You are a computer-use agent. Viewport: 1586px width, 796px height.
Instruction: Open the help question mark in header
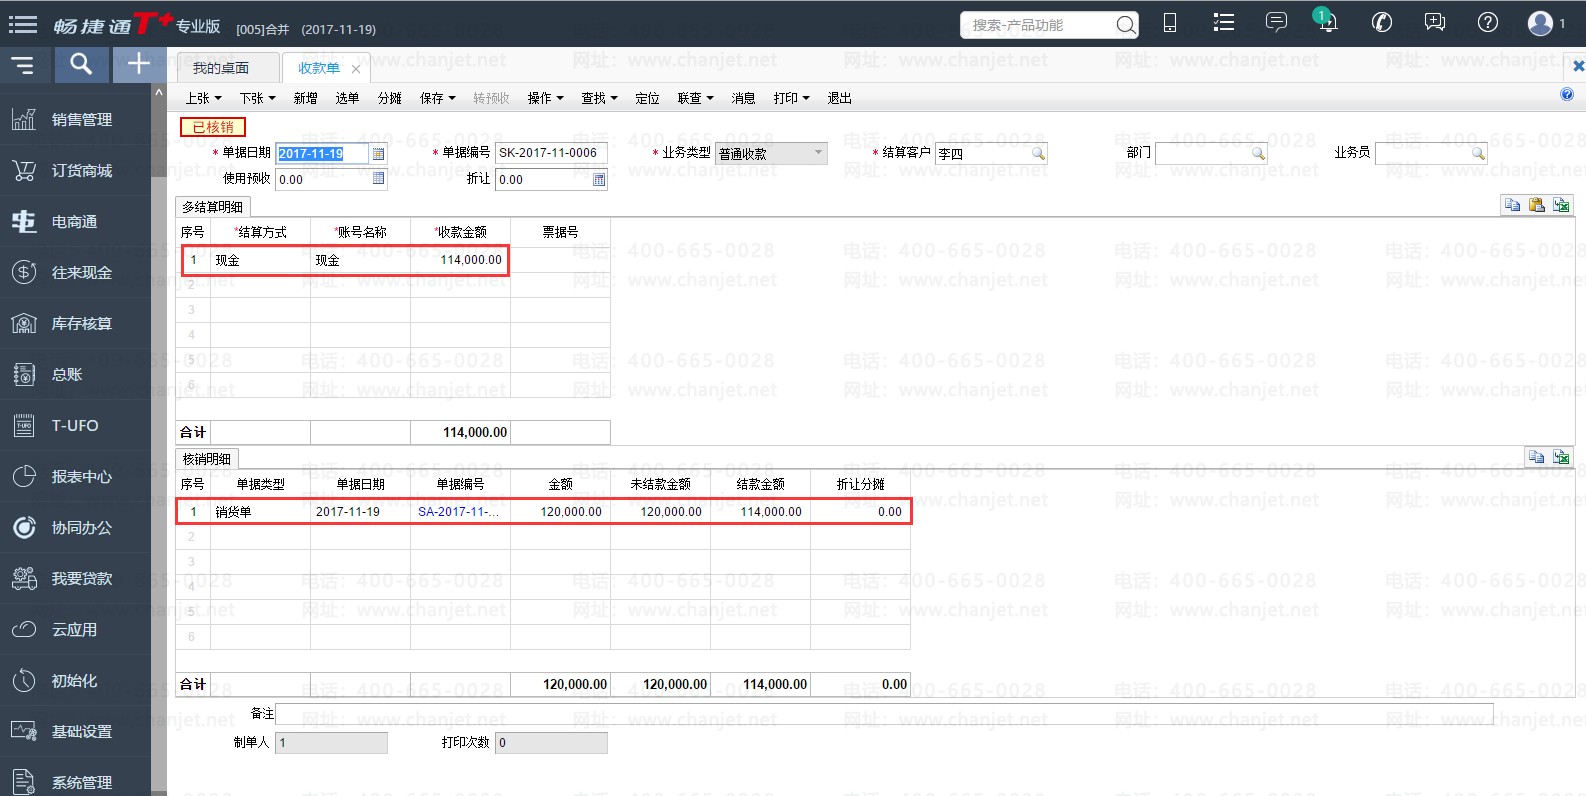[x=1488, y=23]
